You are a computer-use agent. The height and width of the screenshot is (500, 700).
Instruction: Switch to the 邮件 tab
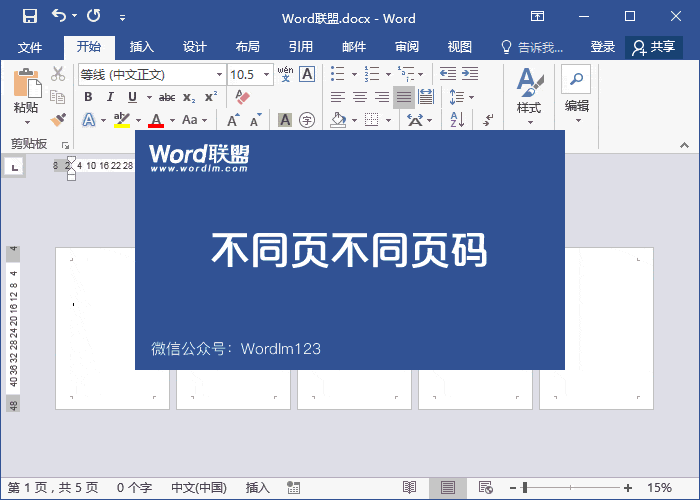coord(354,46)
